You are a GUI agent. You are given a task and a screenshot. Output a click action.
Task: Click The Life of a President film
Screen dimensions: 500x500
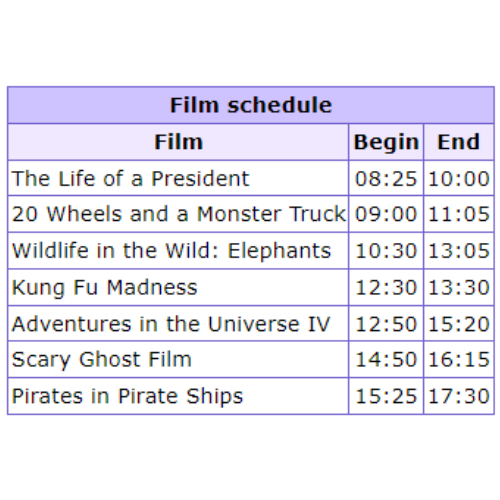(x=130, y=178)
